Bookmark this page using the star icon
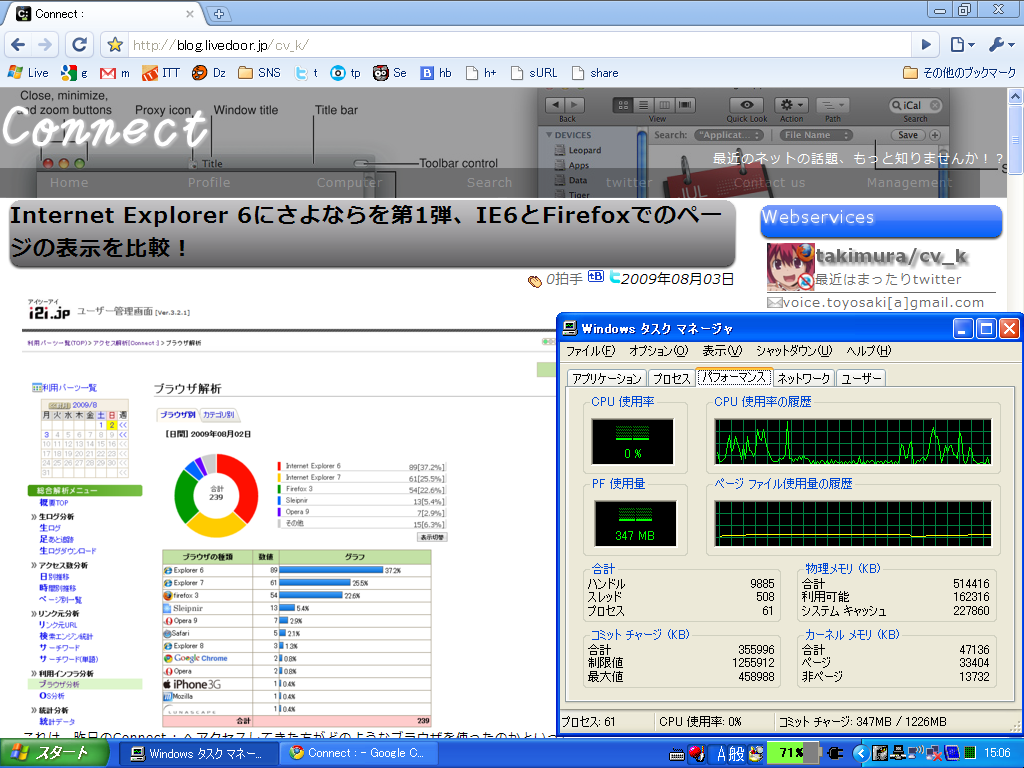This screenshot has width=1024, height=768. pos(115,44)
